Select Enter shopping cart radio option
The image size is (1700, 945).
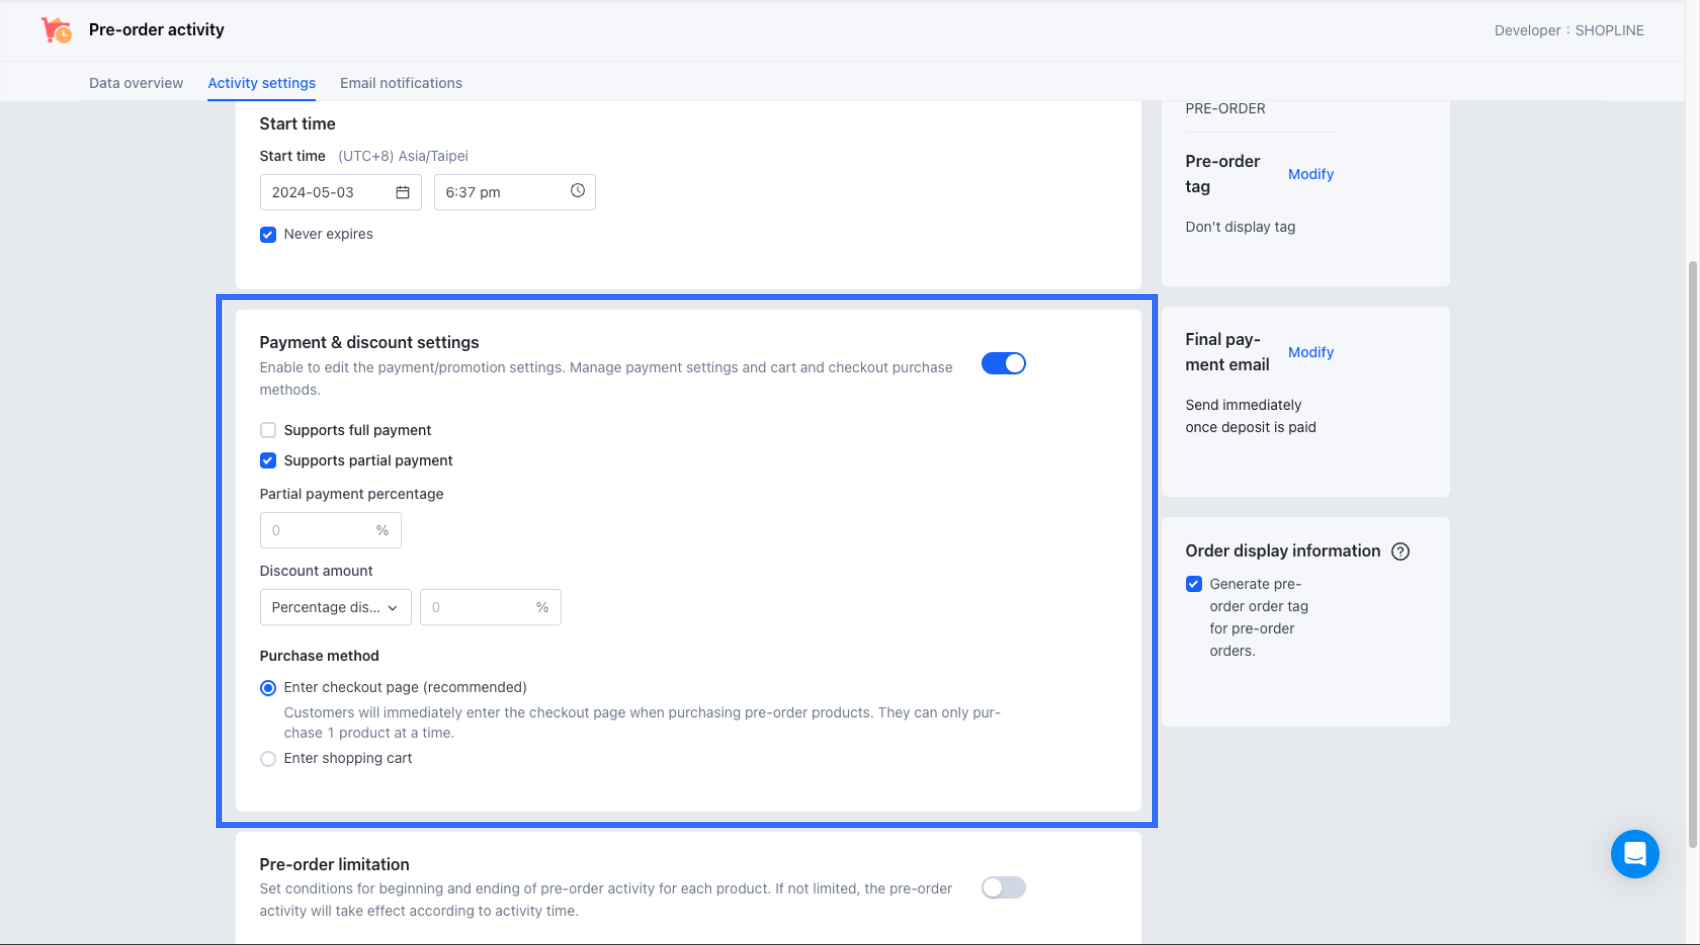tap(268, 759)
